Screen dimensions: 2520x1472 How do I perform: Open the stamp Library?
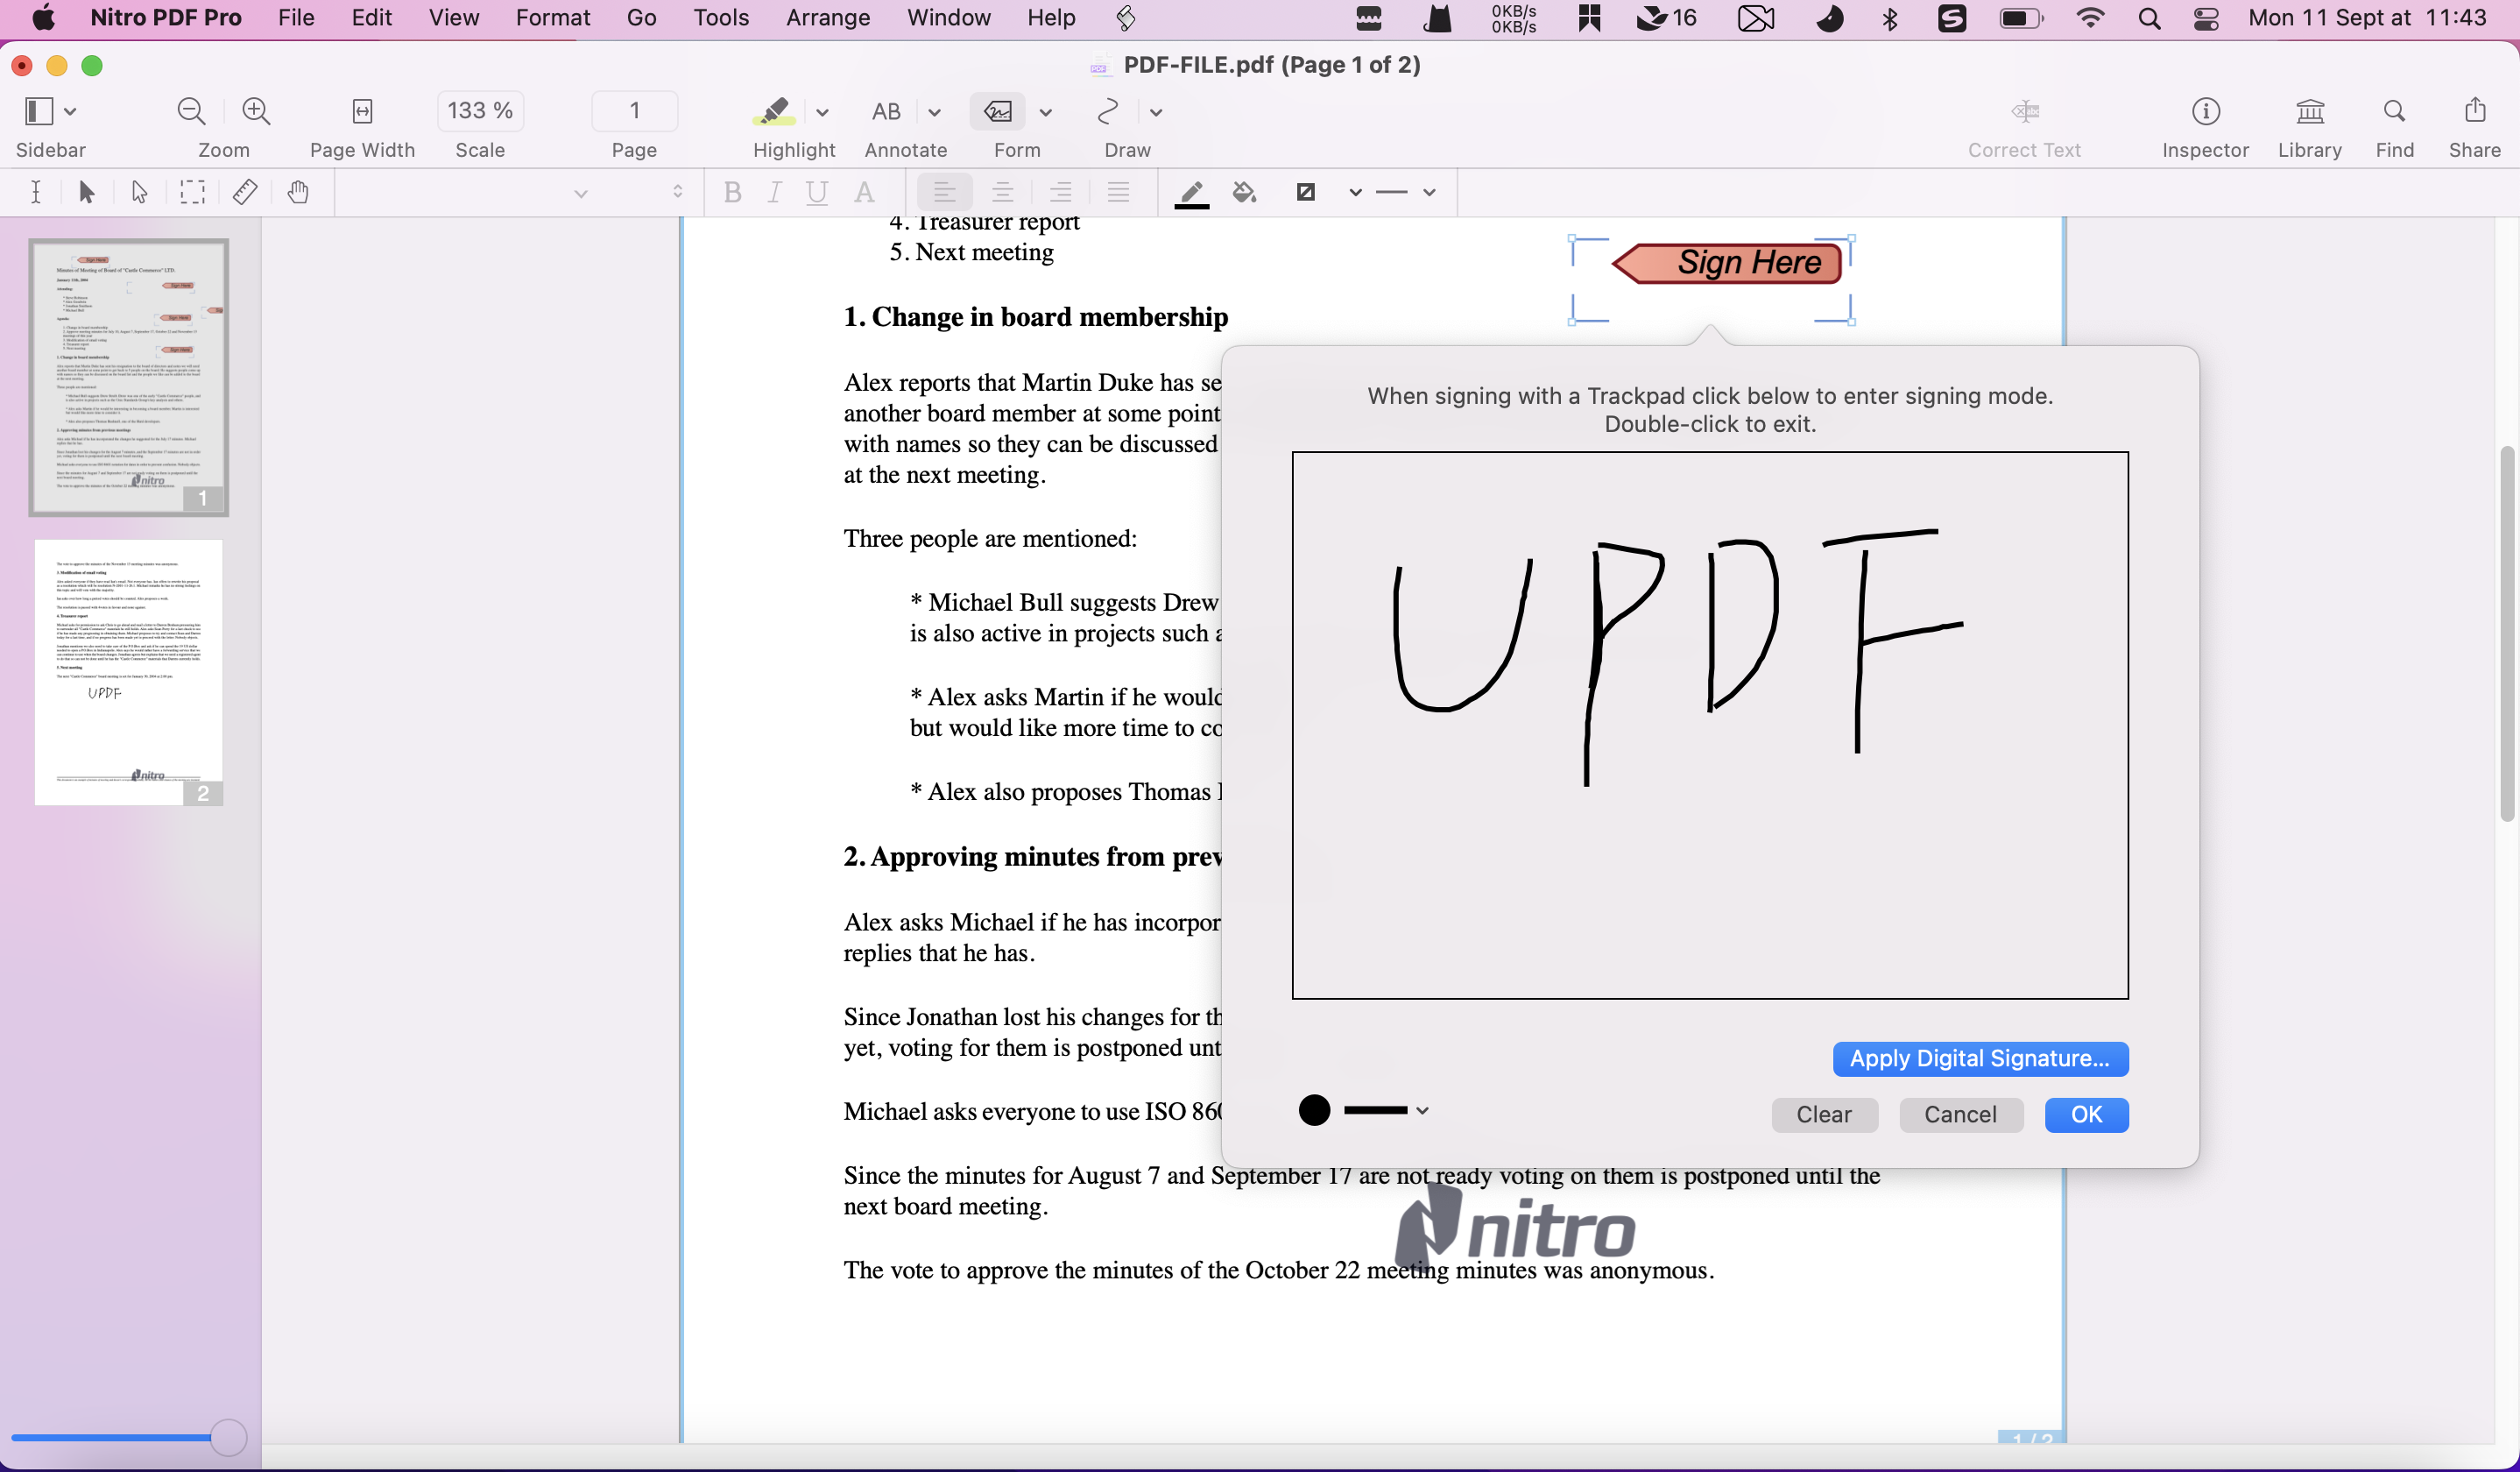tap(2310, 125)
